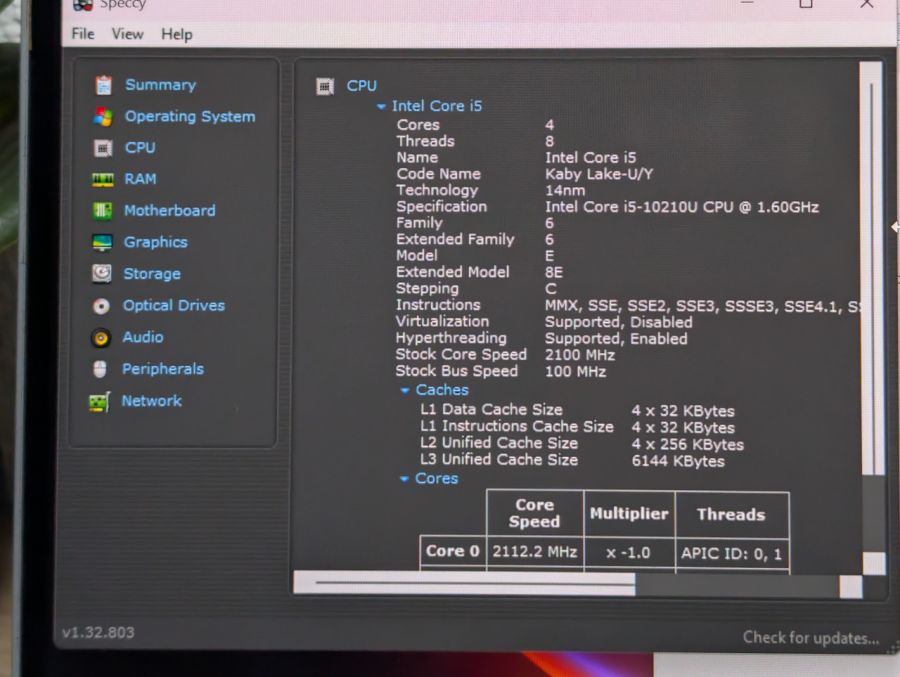Click the L2 Unified Cache Size row label
900x677 pixels.
point(499,443)
